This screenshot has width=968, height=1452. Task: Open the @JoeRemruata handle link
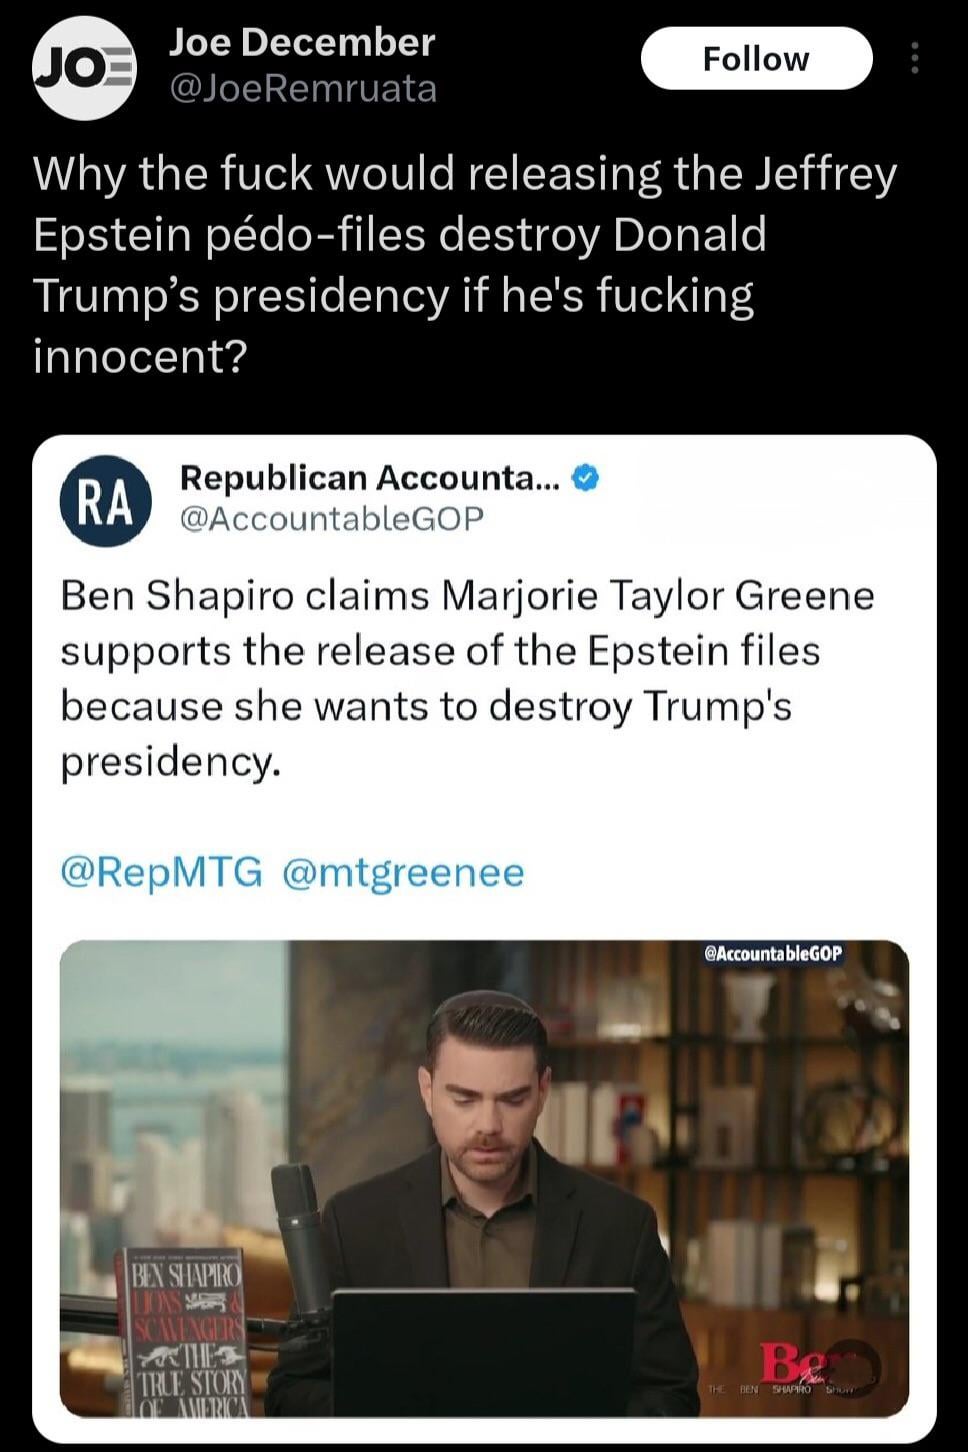pyautogui.click(x=304, y=89)
